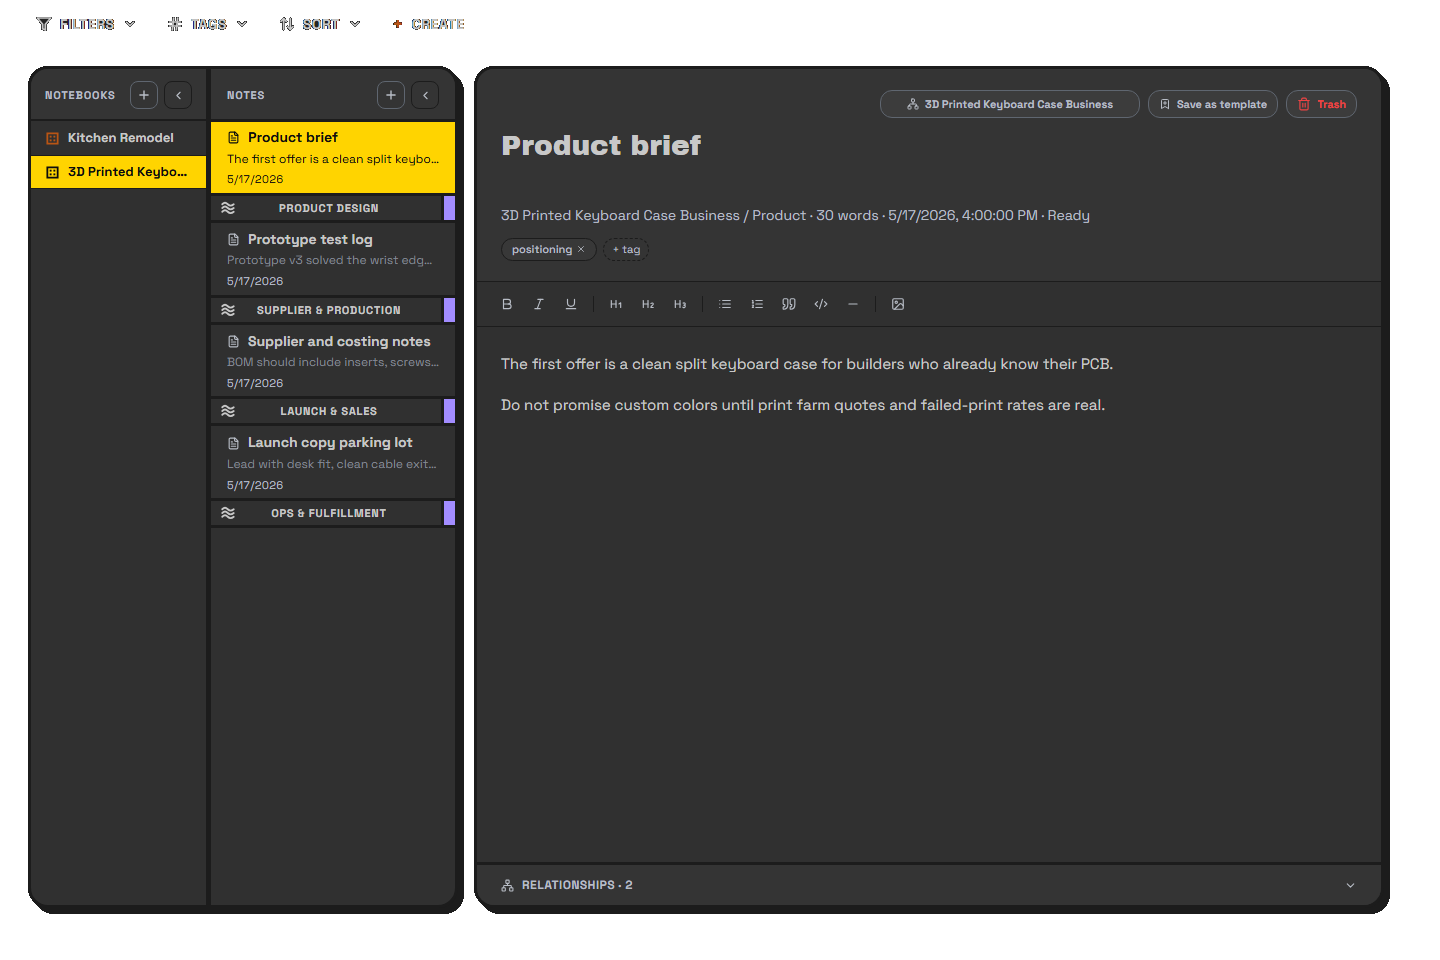
Task: Remove the positioning tag
Action: tap(581, 250)
